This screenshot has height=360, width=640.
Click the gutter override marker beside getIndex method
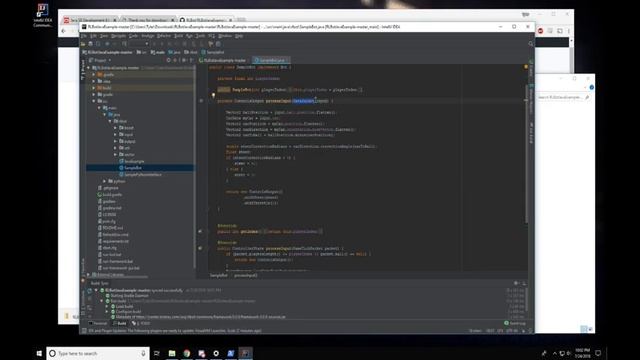(200, 231)
